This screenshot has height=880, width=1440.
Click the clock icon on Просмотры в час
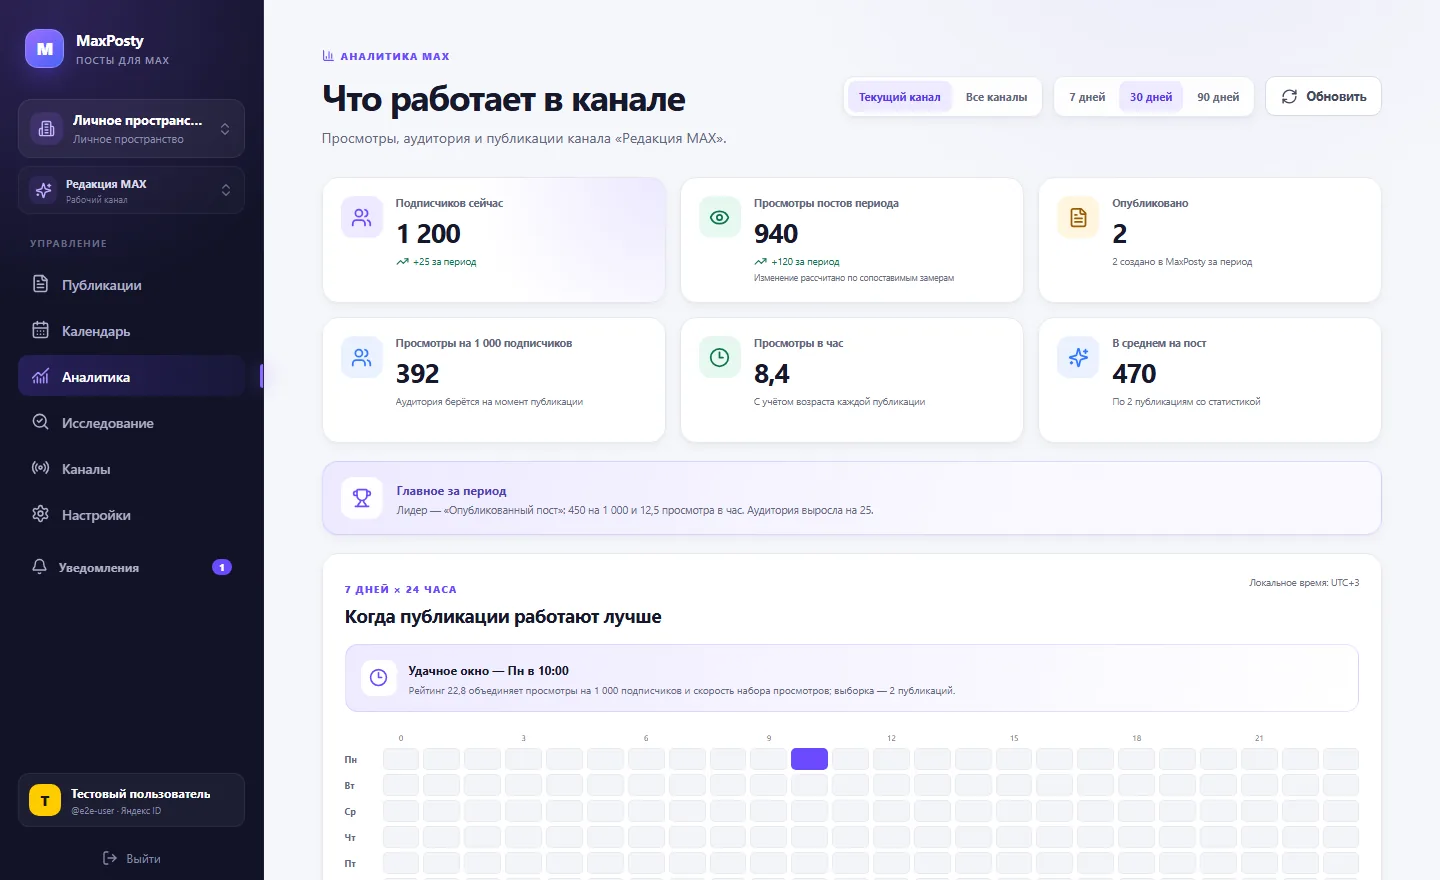click(720, 357)
